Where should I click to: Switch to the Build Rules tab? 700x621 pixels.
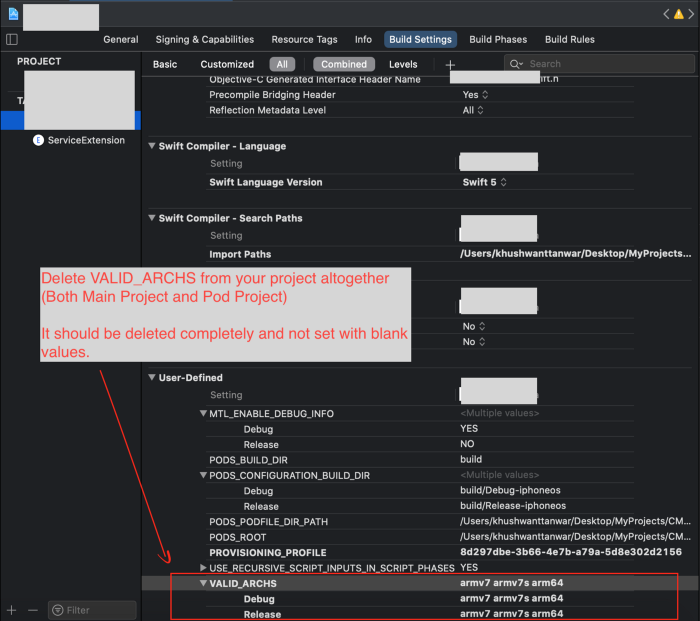click(x=570, y=39)
